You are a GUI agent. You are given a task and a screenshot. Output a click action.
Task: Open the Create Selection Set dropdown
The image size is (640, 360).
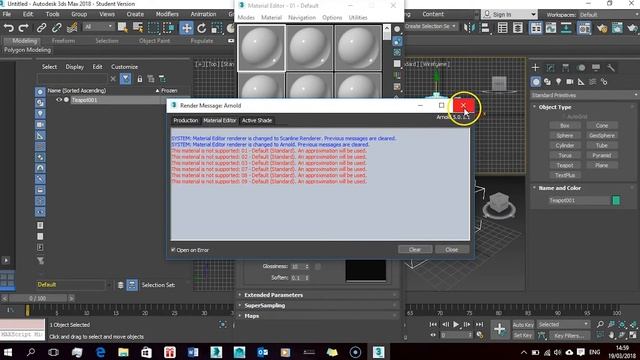430,27
